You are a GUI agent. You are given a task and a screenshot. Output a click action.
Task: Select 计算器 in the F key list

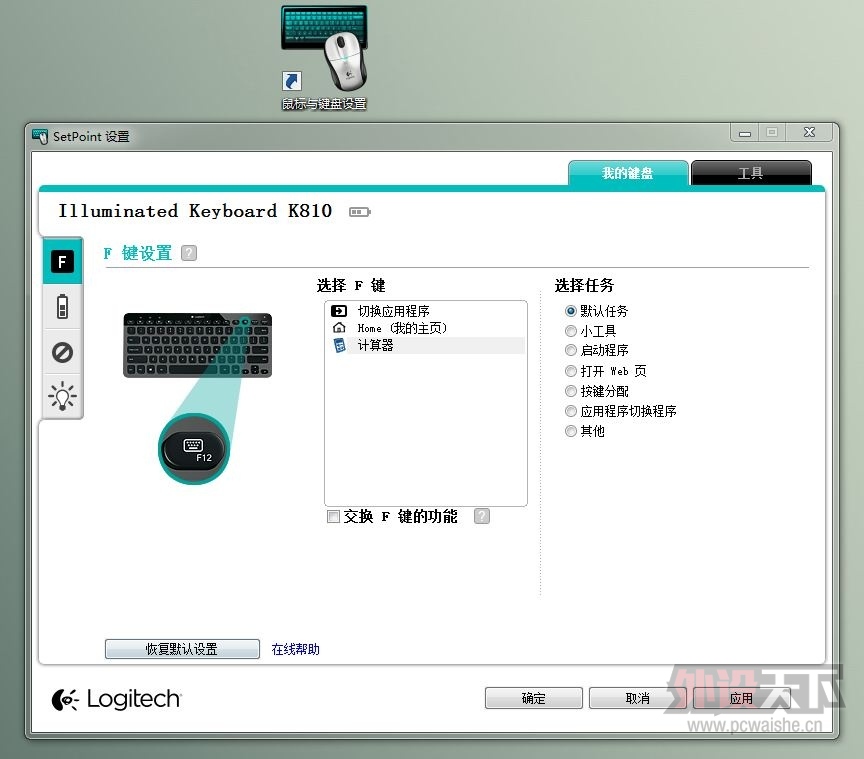(425, 345)
